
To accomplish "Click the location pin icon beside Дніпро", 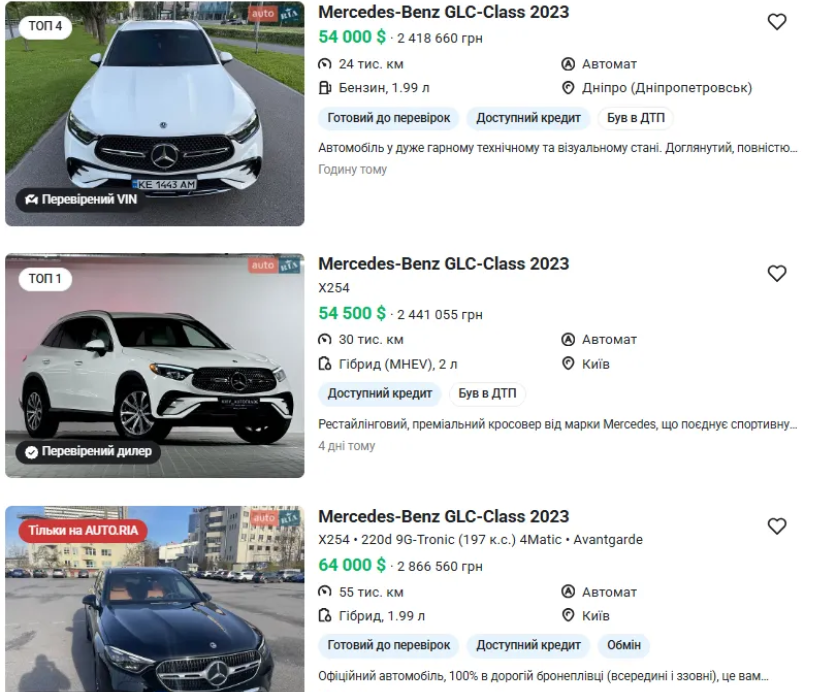I will click(568, 88).
